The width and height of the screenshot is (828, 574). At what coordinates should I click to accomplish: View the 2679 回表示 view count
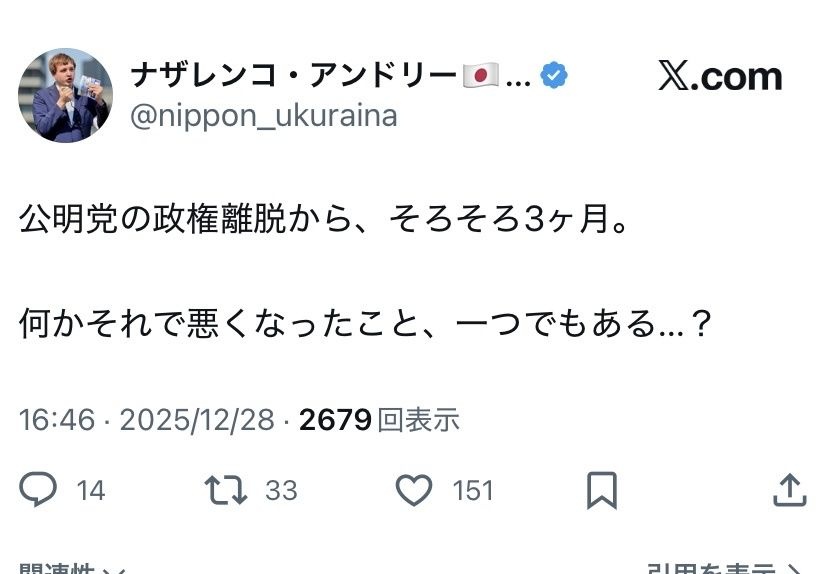click(x=379, y=419)
